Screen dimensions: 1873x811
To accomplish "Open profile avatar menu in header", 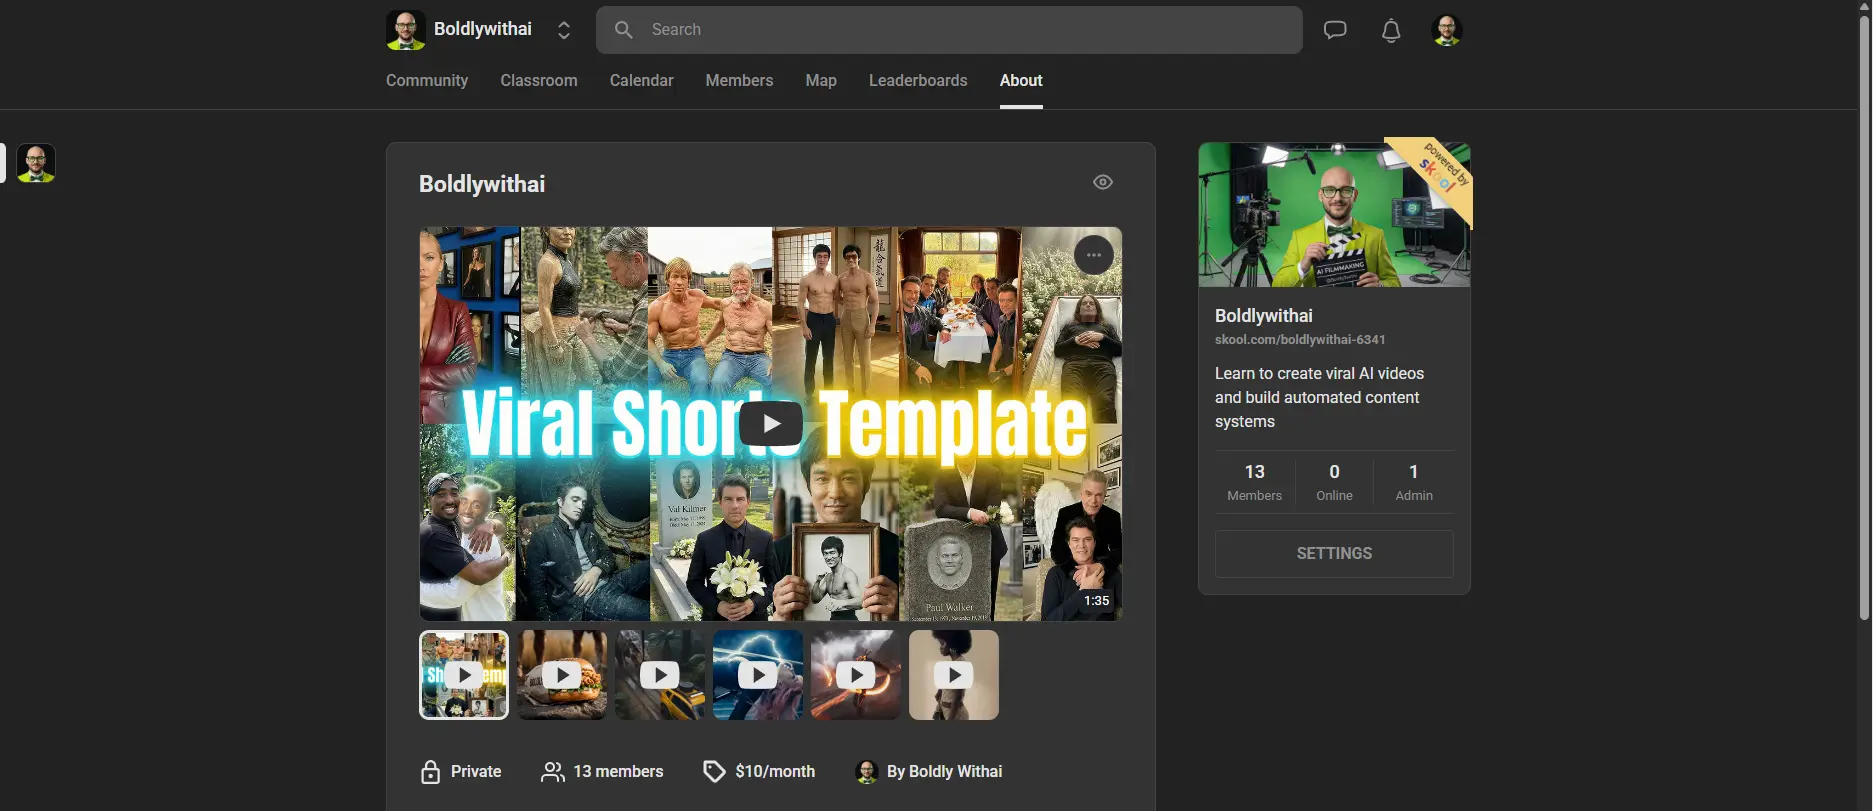I will pos(1446,30).
